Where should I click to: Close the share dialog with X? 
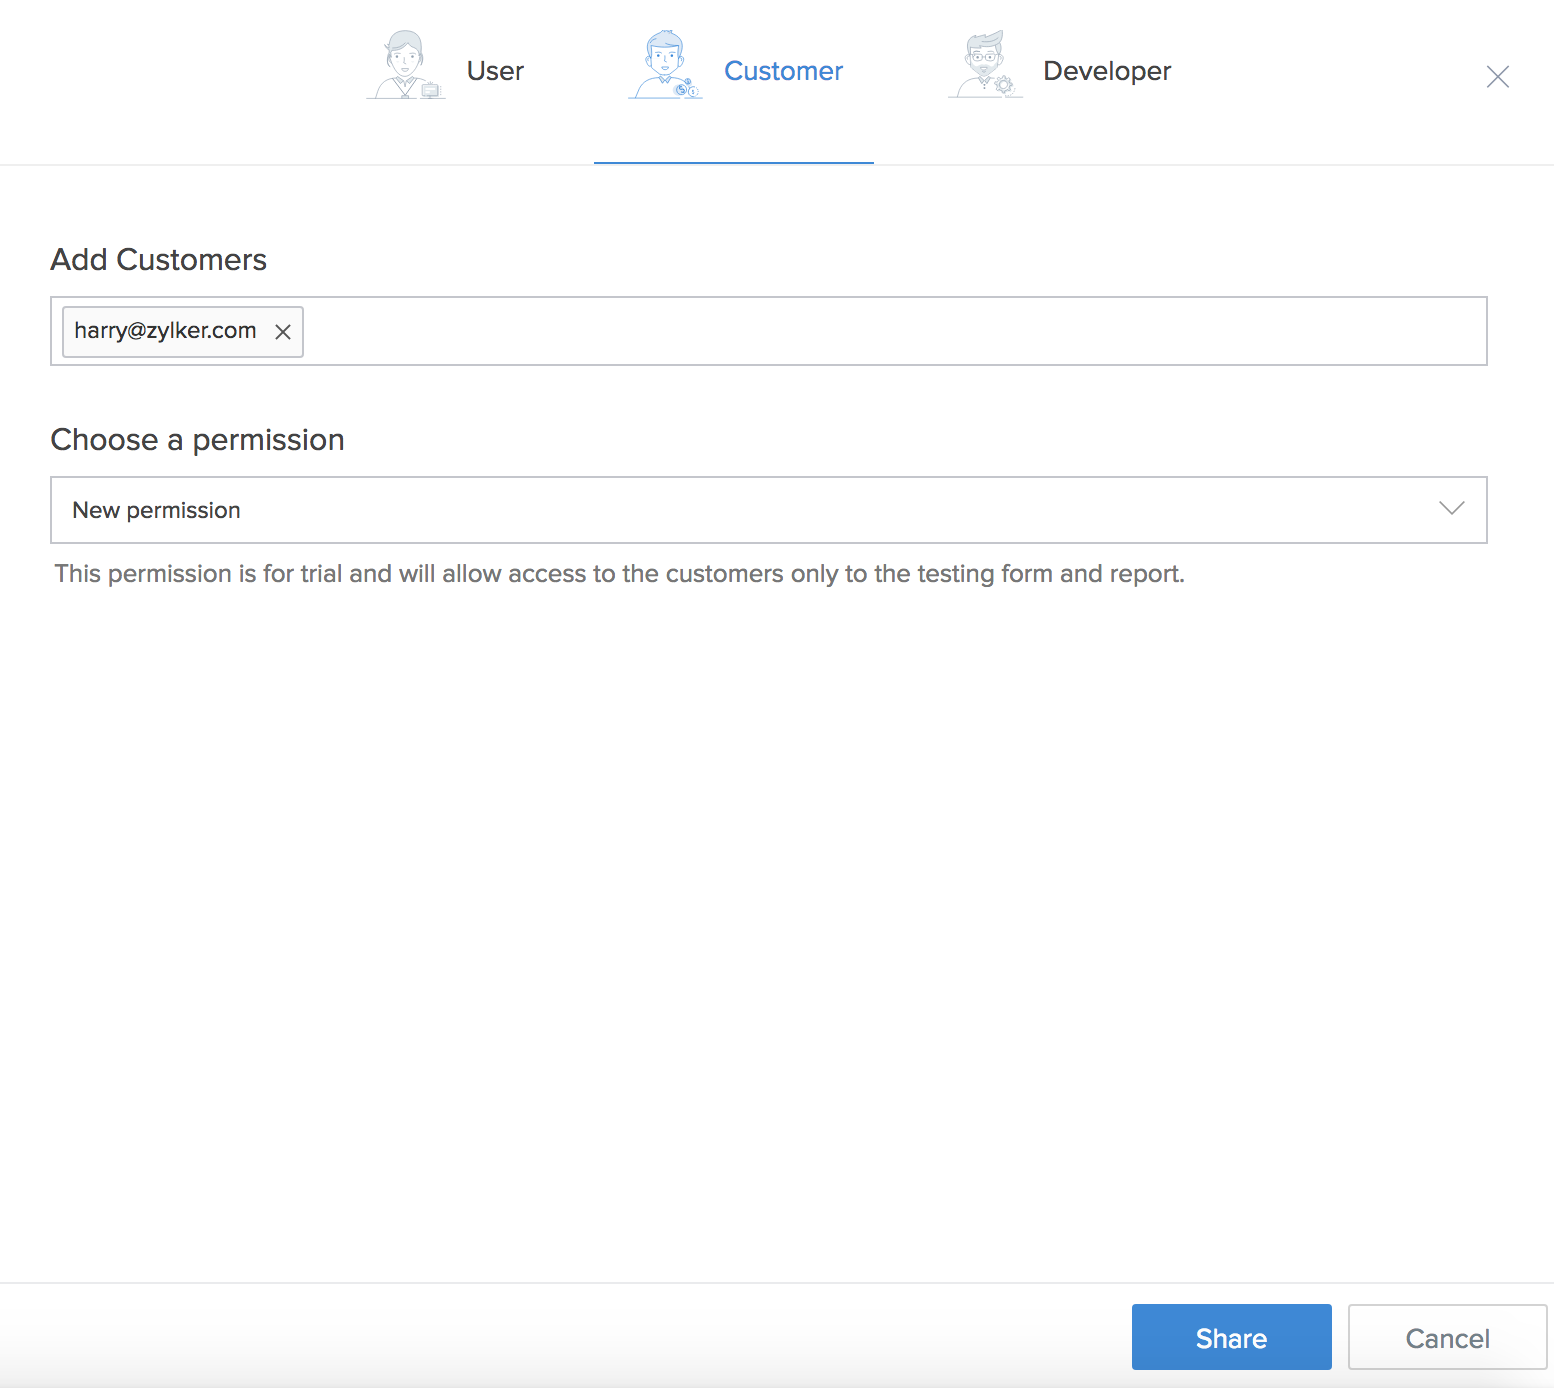tap(1497, 77)
